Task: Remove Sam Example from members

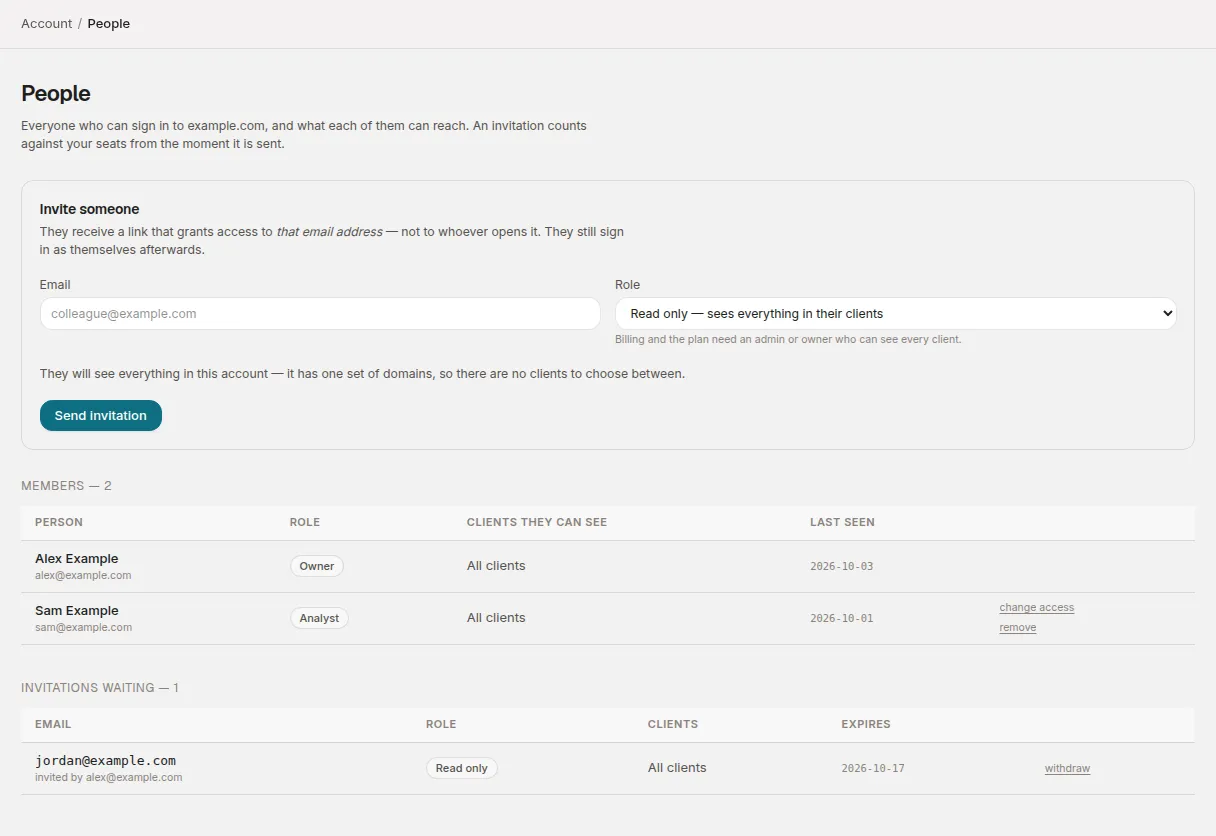Action: 1017,628
